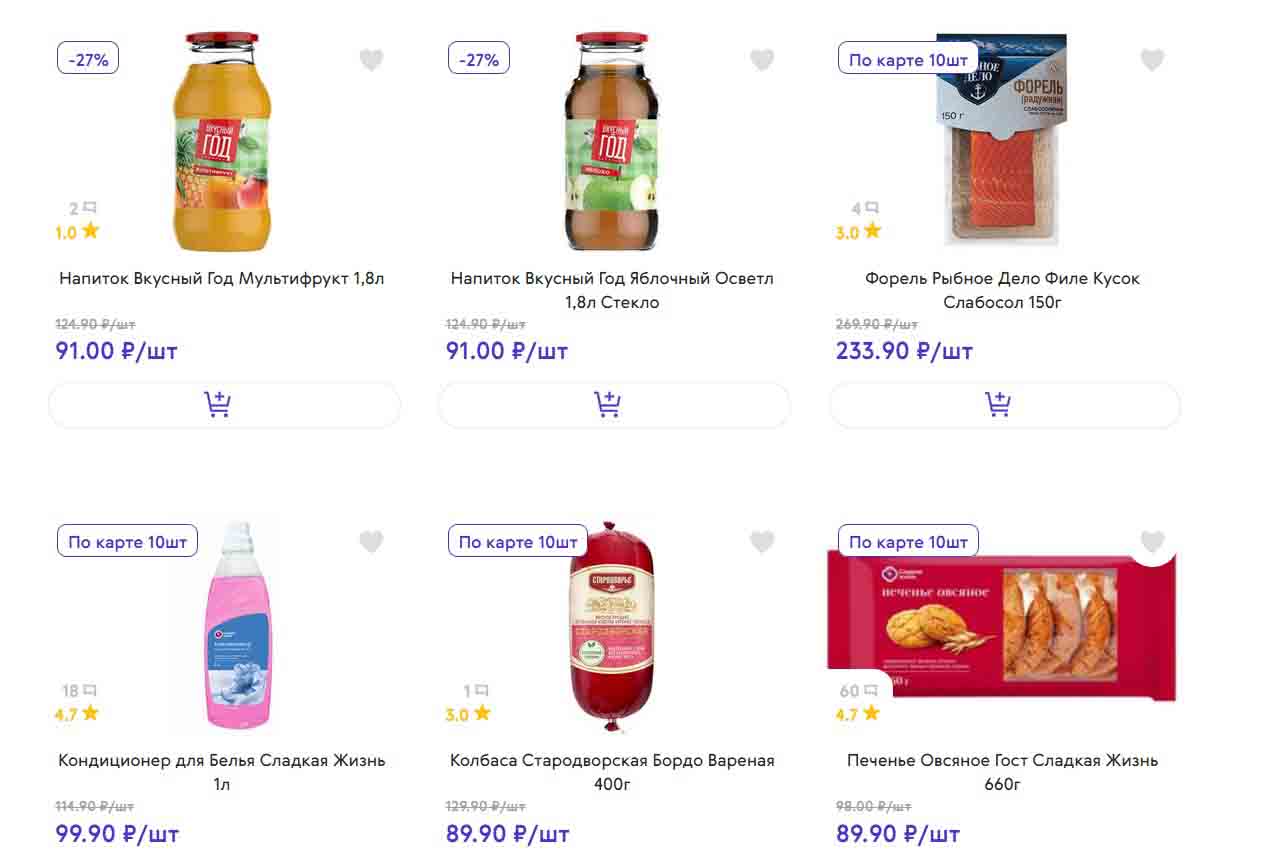
Task: Click the По карте 10шт badge on Колбаса
Action: [x=518, y=542]
